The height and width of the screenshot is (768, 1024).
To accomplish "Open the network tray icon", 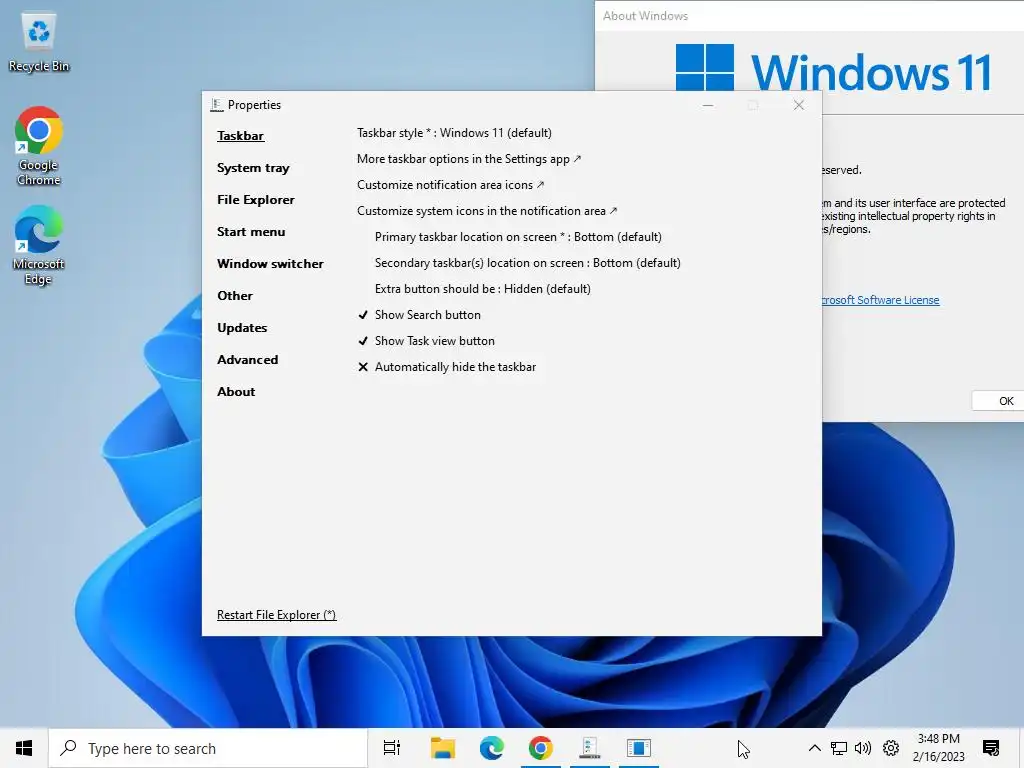I will point(839,748).
